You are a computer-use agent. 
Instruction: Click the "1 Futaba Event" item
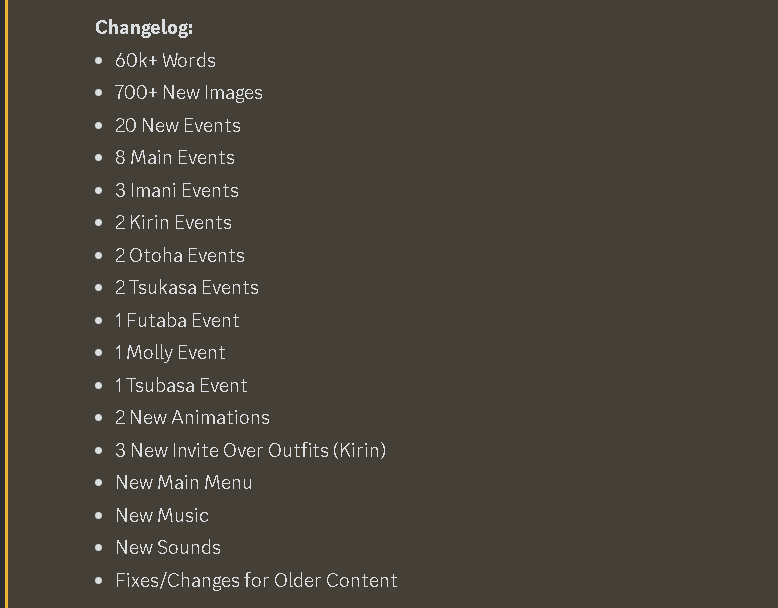pyautogui.click(x=177, y=320)
